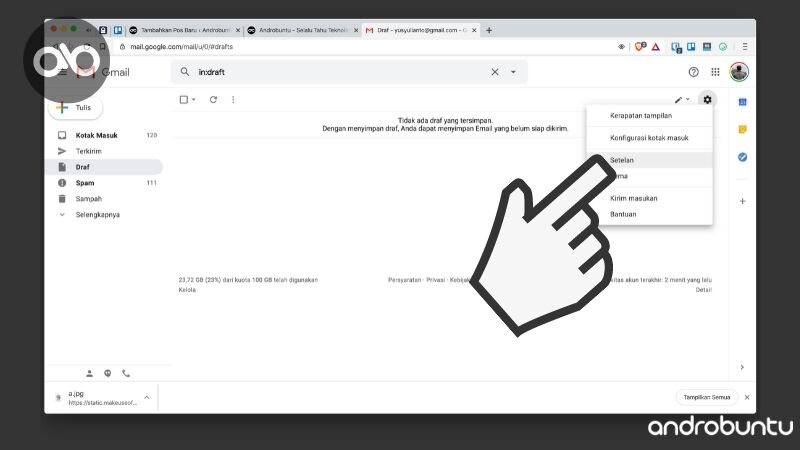Click the eye icon in address bar

tap(621, 46)
